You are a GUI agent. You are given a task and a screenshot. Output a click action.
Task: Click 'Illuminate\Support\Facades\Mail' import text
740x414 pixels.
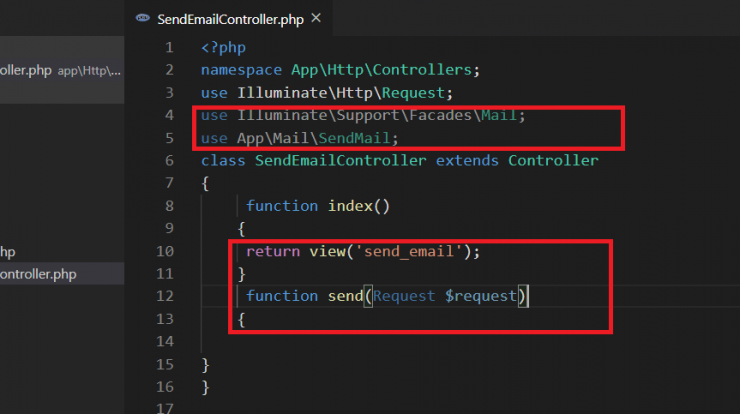pyautogui.click(x=377, y=115)
